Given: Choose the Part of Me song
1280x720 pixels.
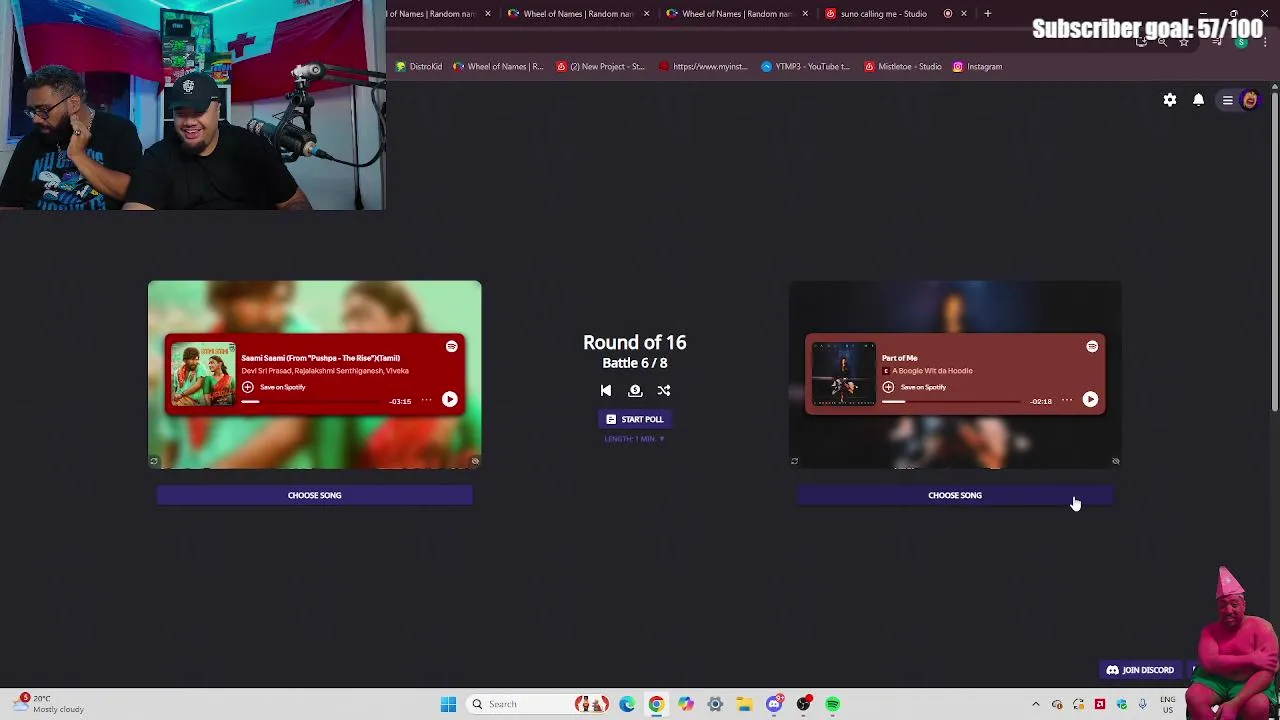Looking at the screenshot, I should click(x=955, y=495).
